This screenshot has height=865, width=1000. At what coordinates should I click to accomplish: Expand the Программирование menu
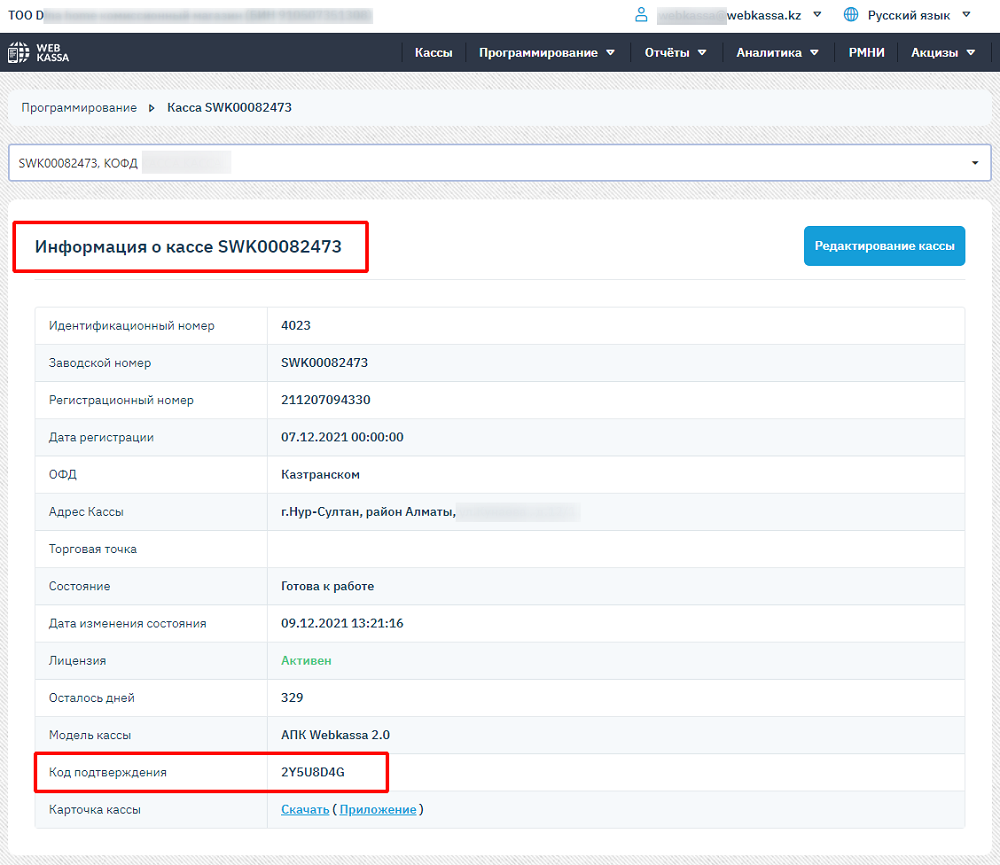coord(547,53)
